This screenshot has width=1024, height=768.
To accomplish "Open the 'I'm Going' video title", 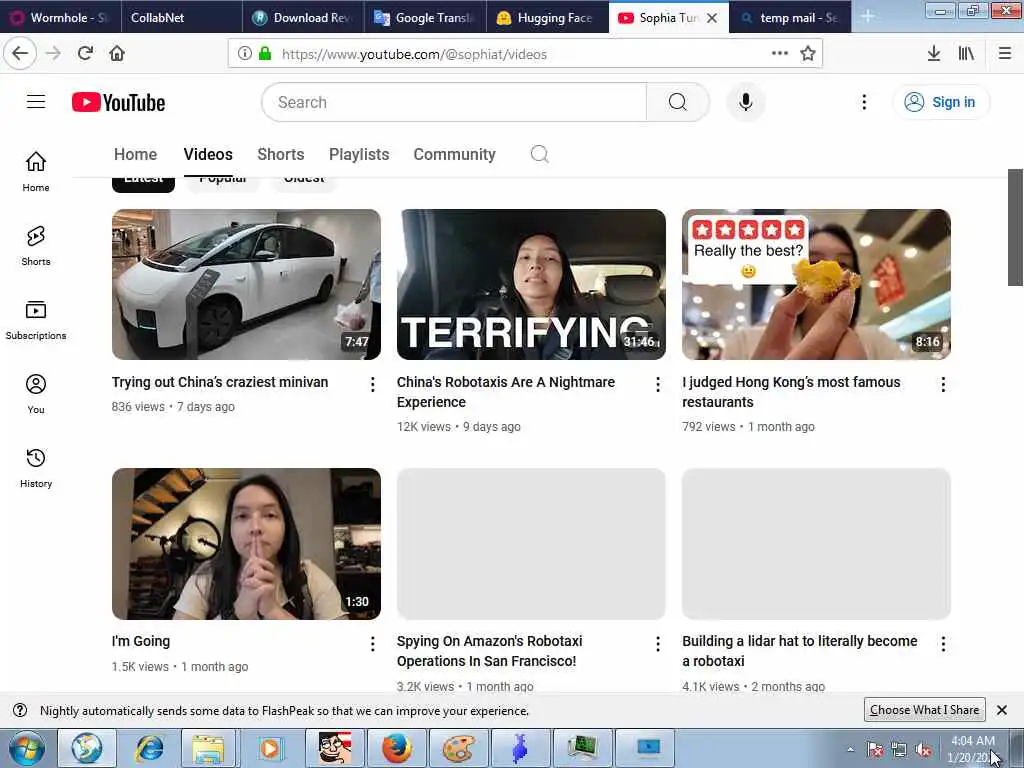I will (x=140, y=641).
